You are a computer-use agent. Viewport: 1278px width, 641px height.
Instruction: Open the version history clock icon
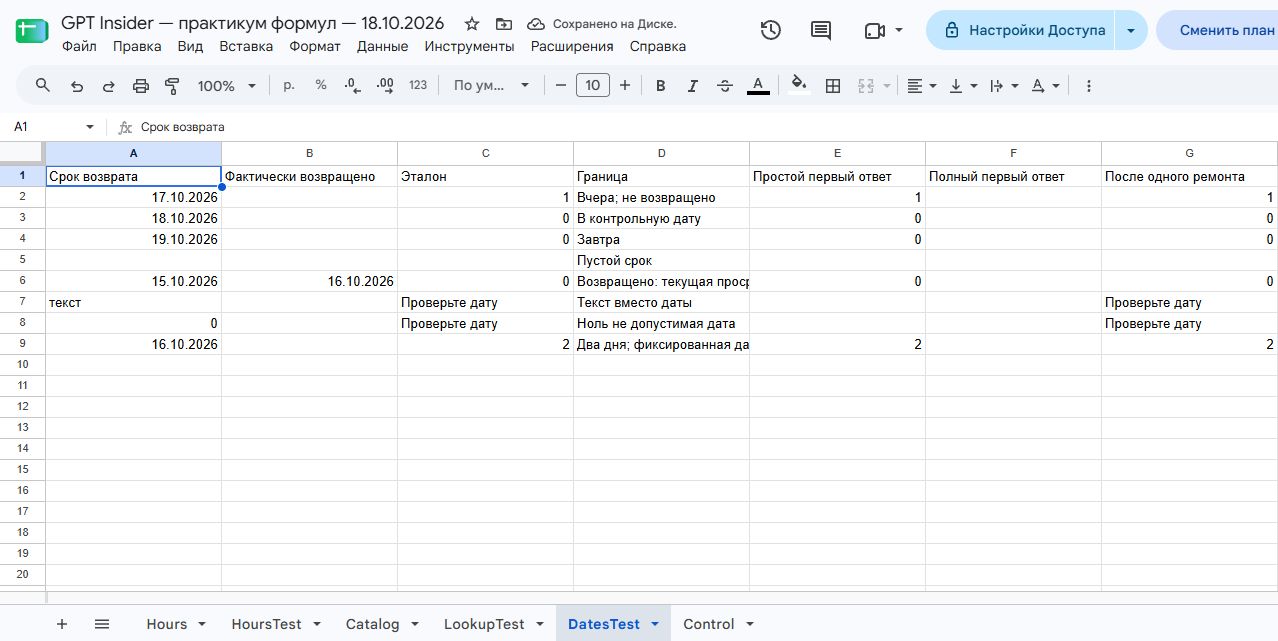(x=770, y=30)
